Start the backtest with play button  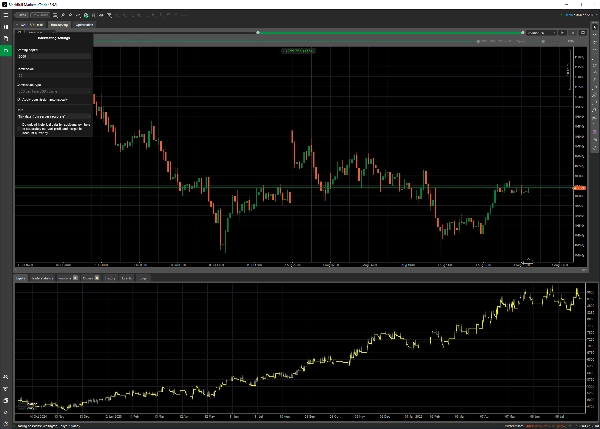(x=562, y=33)
